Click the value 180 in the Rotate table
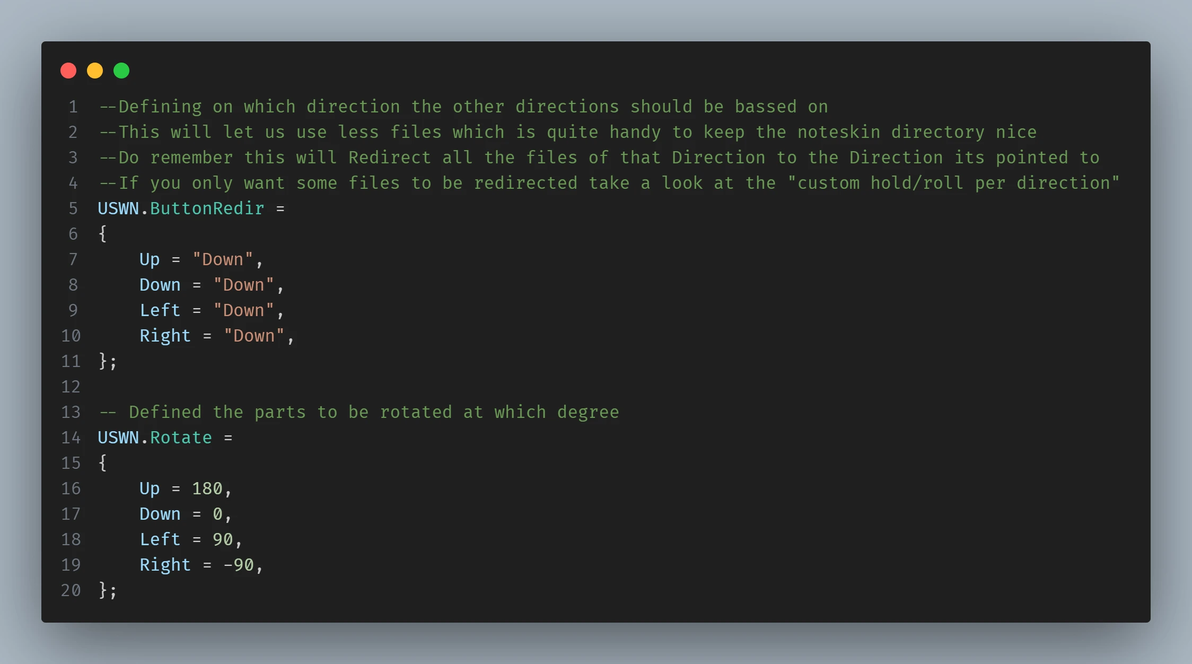 point(207,489)
